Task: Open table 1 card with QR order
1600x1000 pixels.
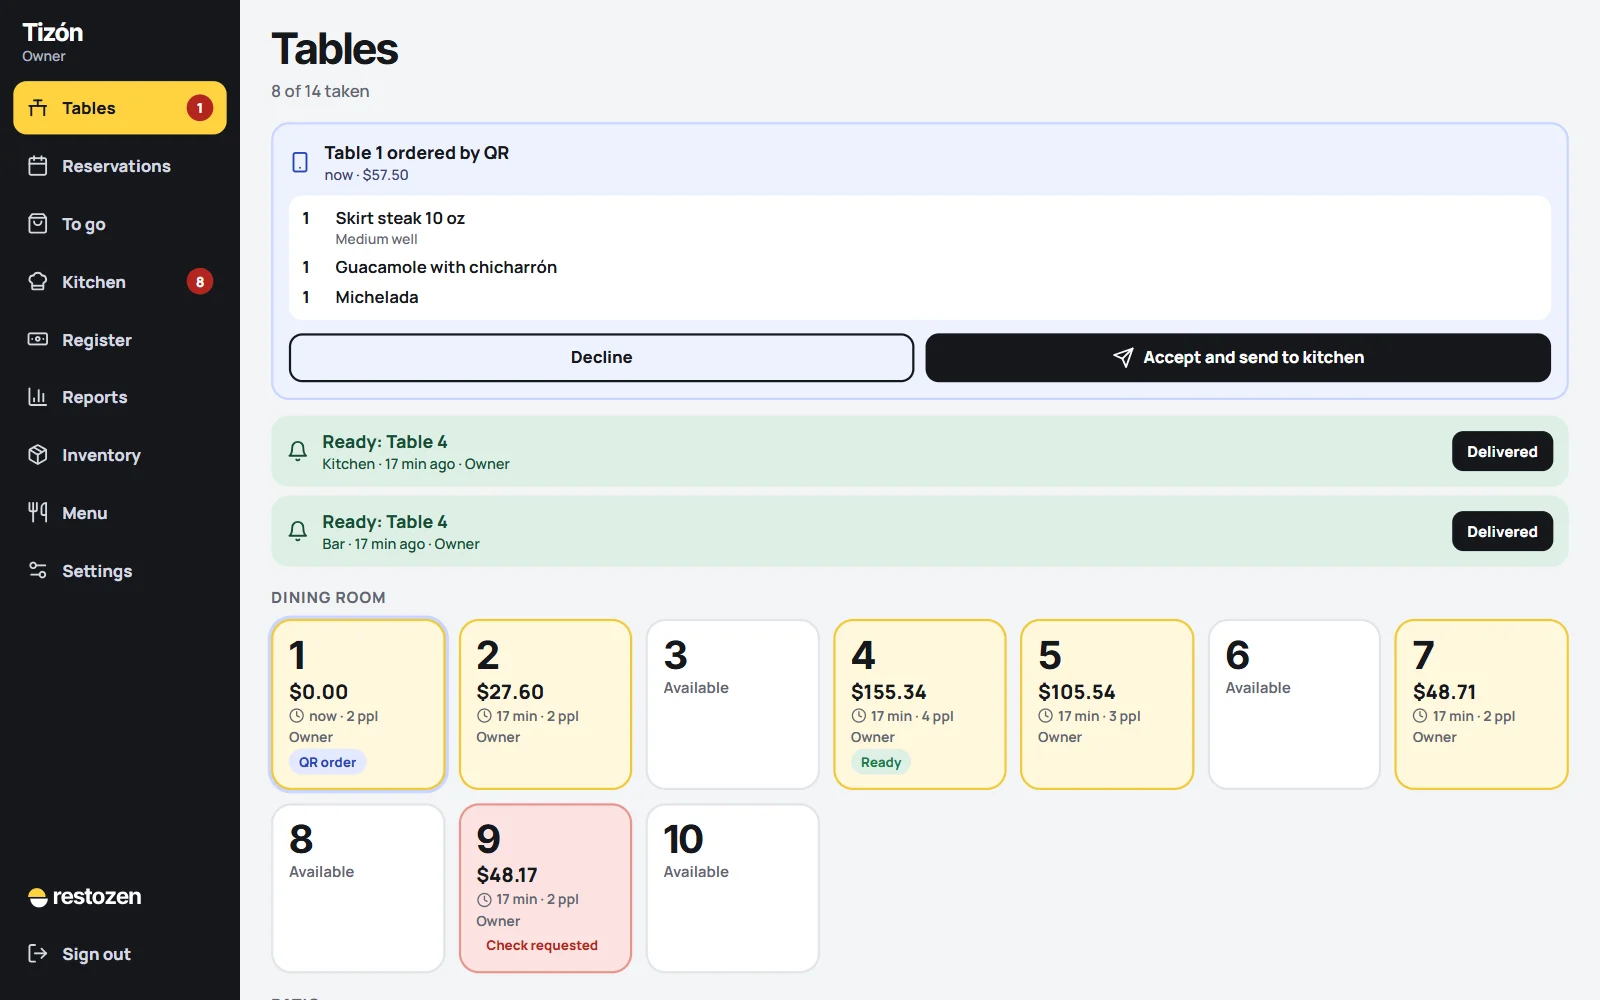Action: point(358,704)
